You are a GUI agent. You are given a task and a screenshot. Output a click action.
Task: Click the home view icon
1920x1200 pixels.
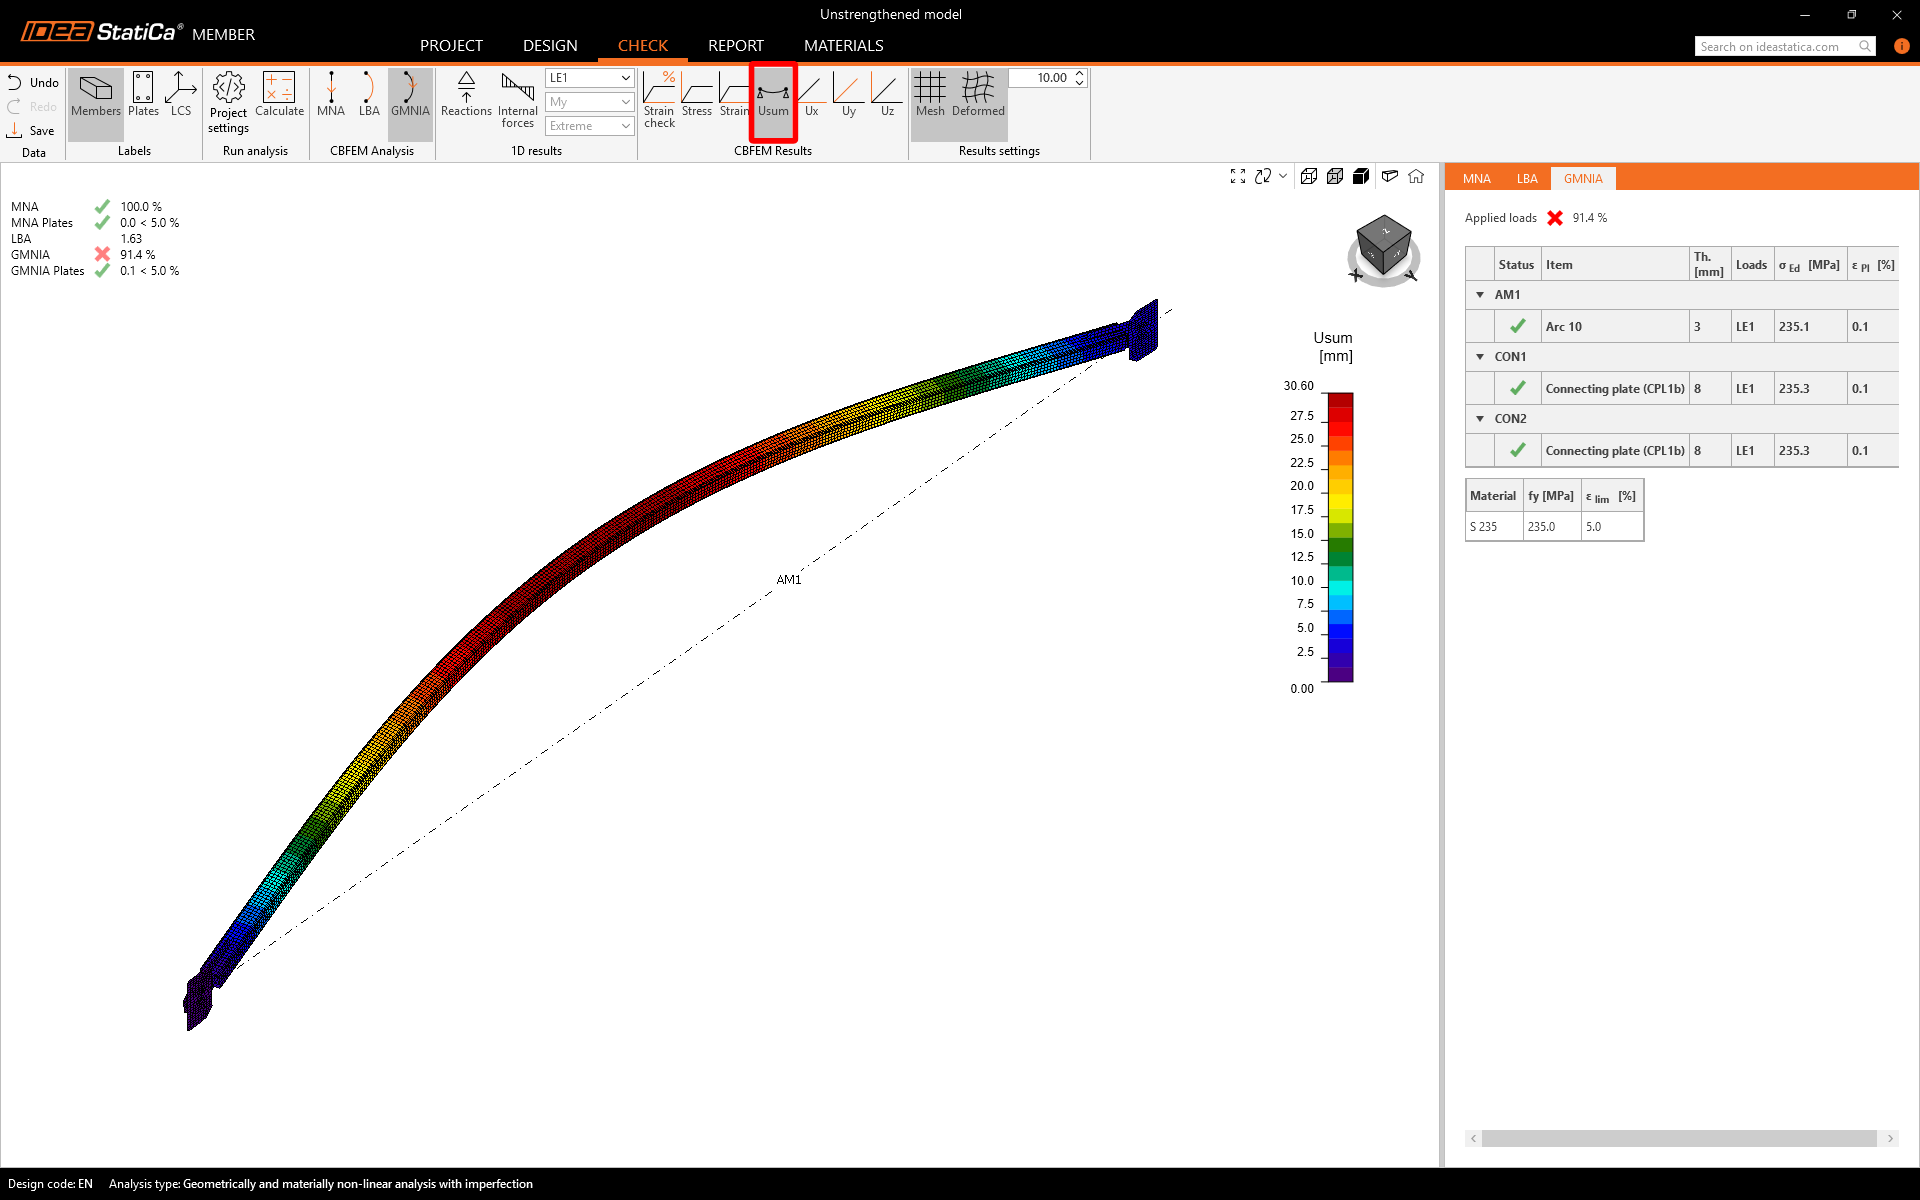point(1416,176)
